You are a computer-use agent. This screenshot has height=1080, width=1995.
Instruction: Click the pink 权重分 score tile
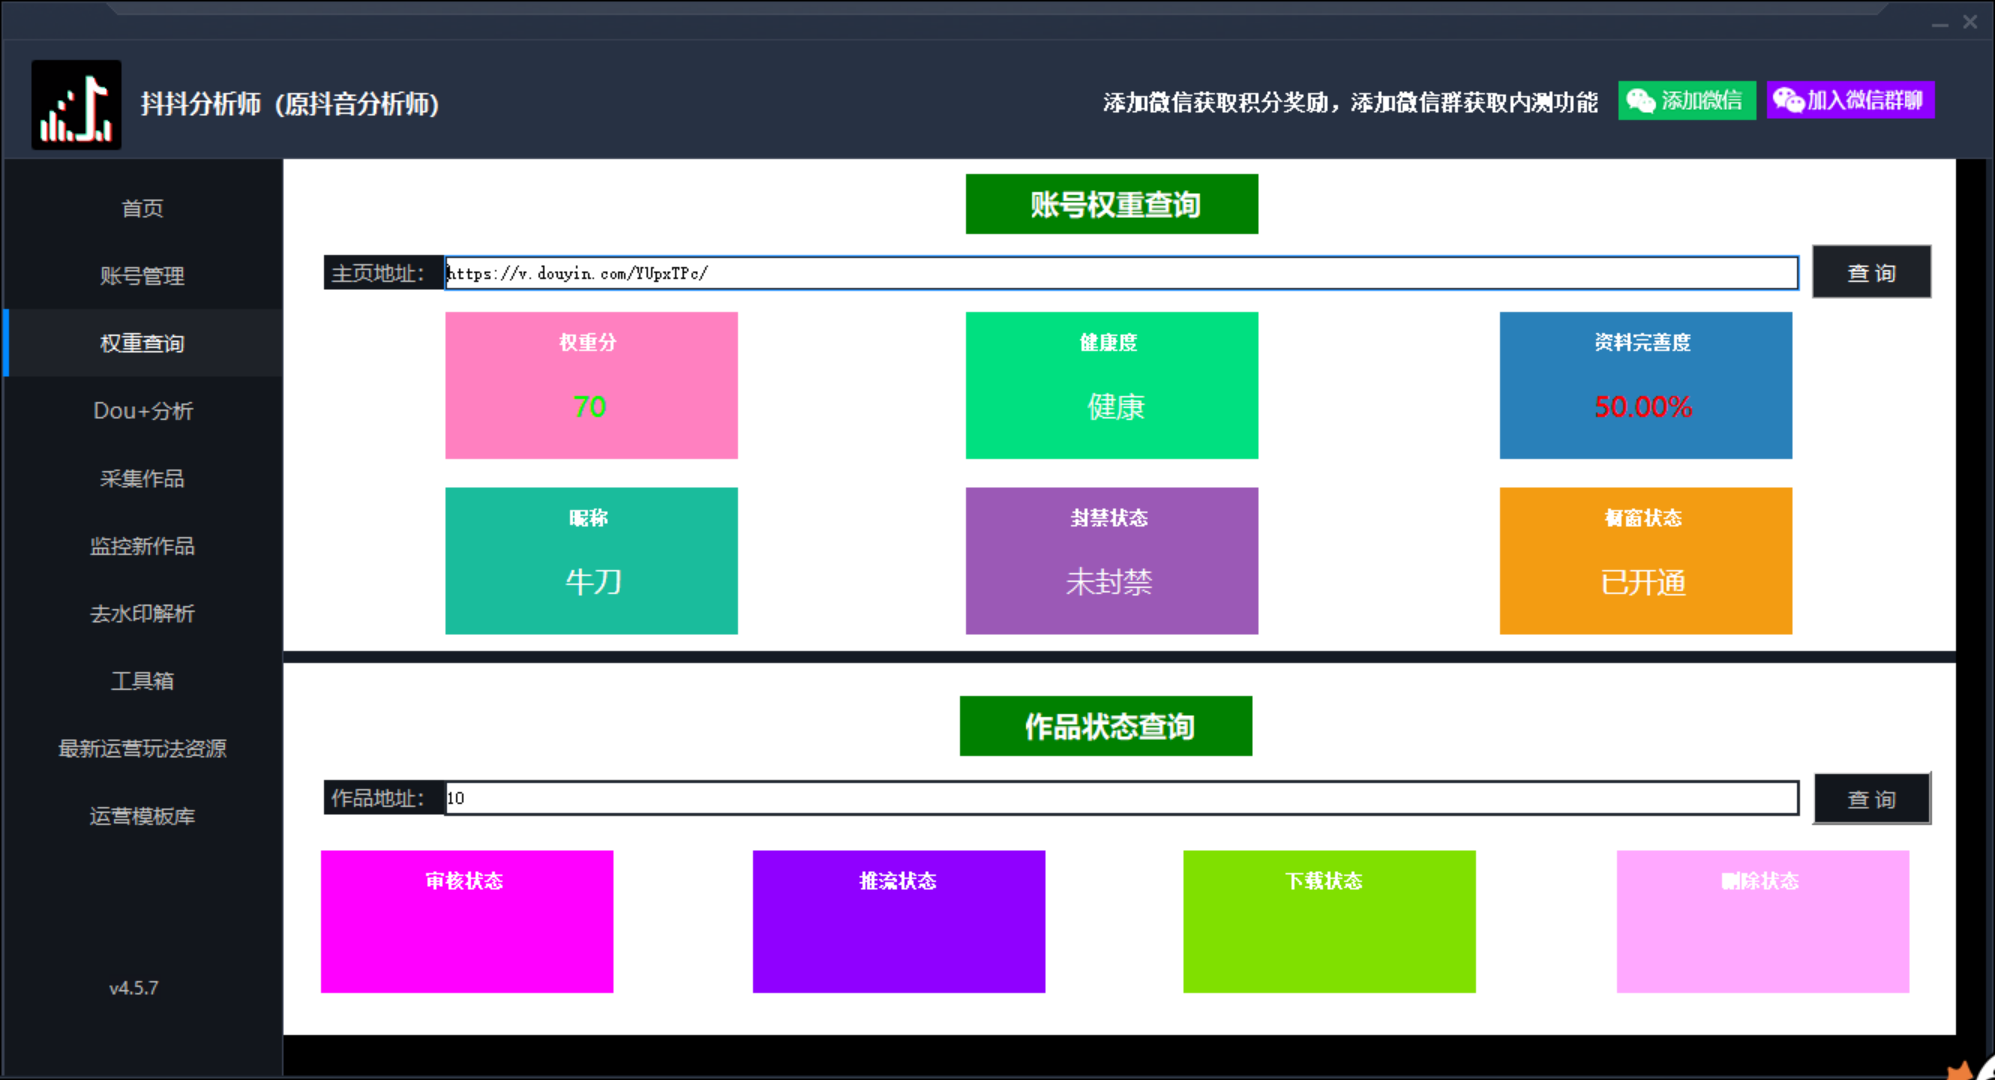coord(591,385)
